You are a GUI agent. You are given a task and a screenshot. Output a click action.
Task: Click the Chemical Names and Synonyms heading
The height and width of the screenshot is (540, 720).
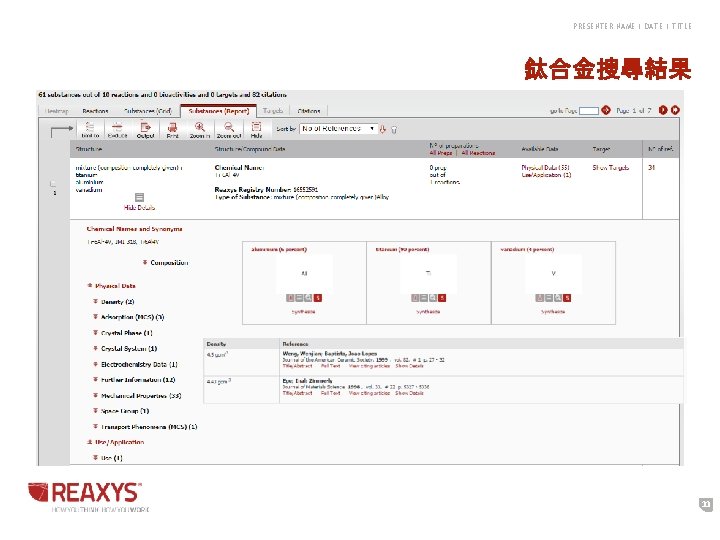[x=135, y=229]
